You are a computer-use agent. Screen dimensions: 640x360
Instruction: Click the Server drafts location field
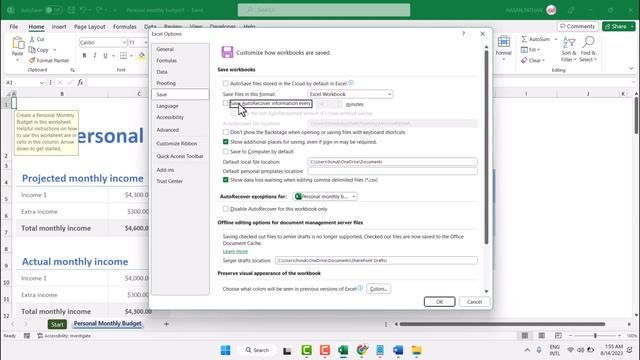tap(376, 260)
